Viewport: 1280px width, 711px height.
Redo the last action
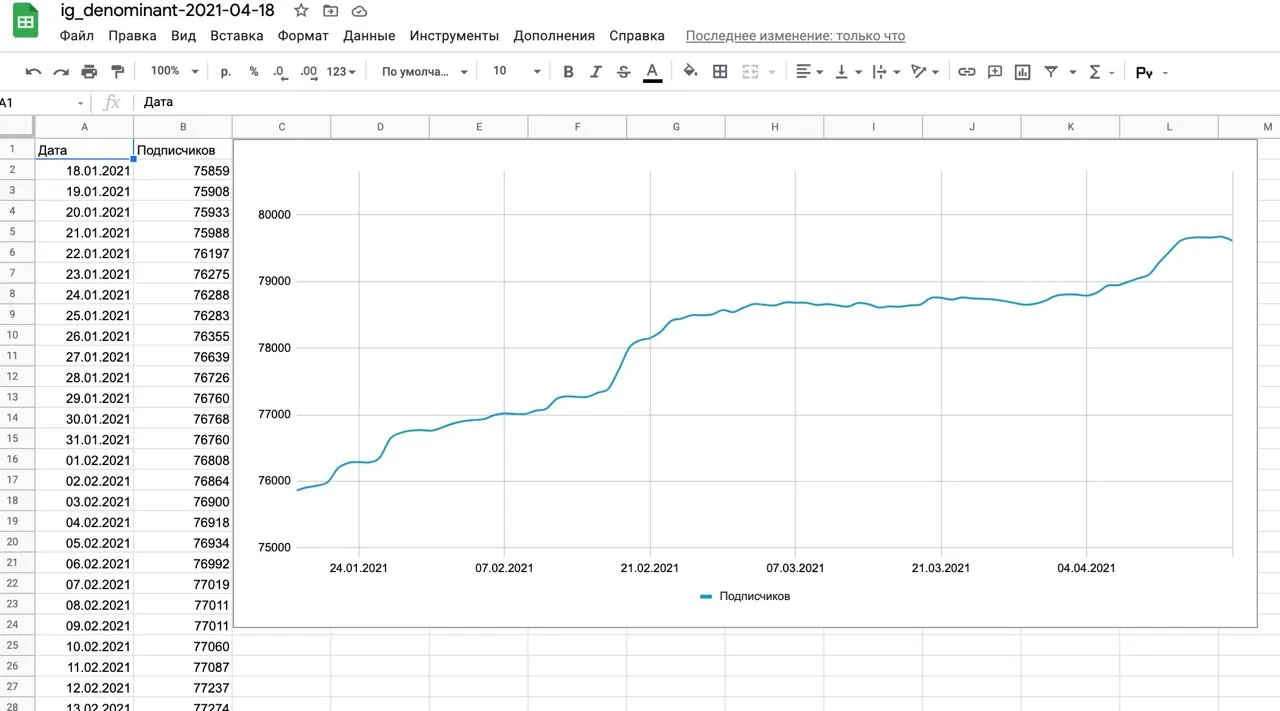pos(61,72)
